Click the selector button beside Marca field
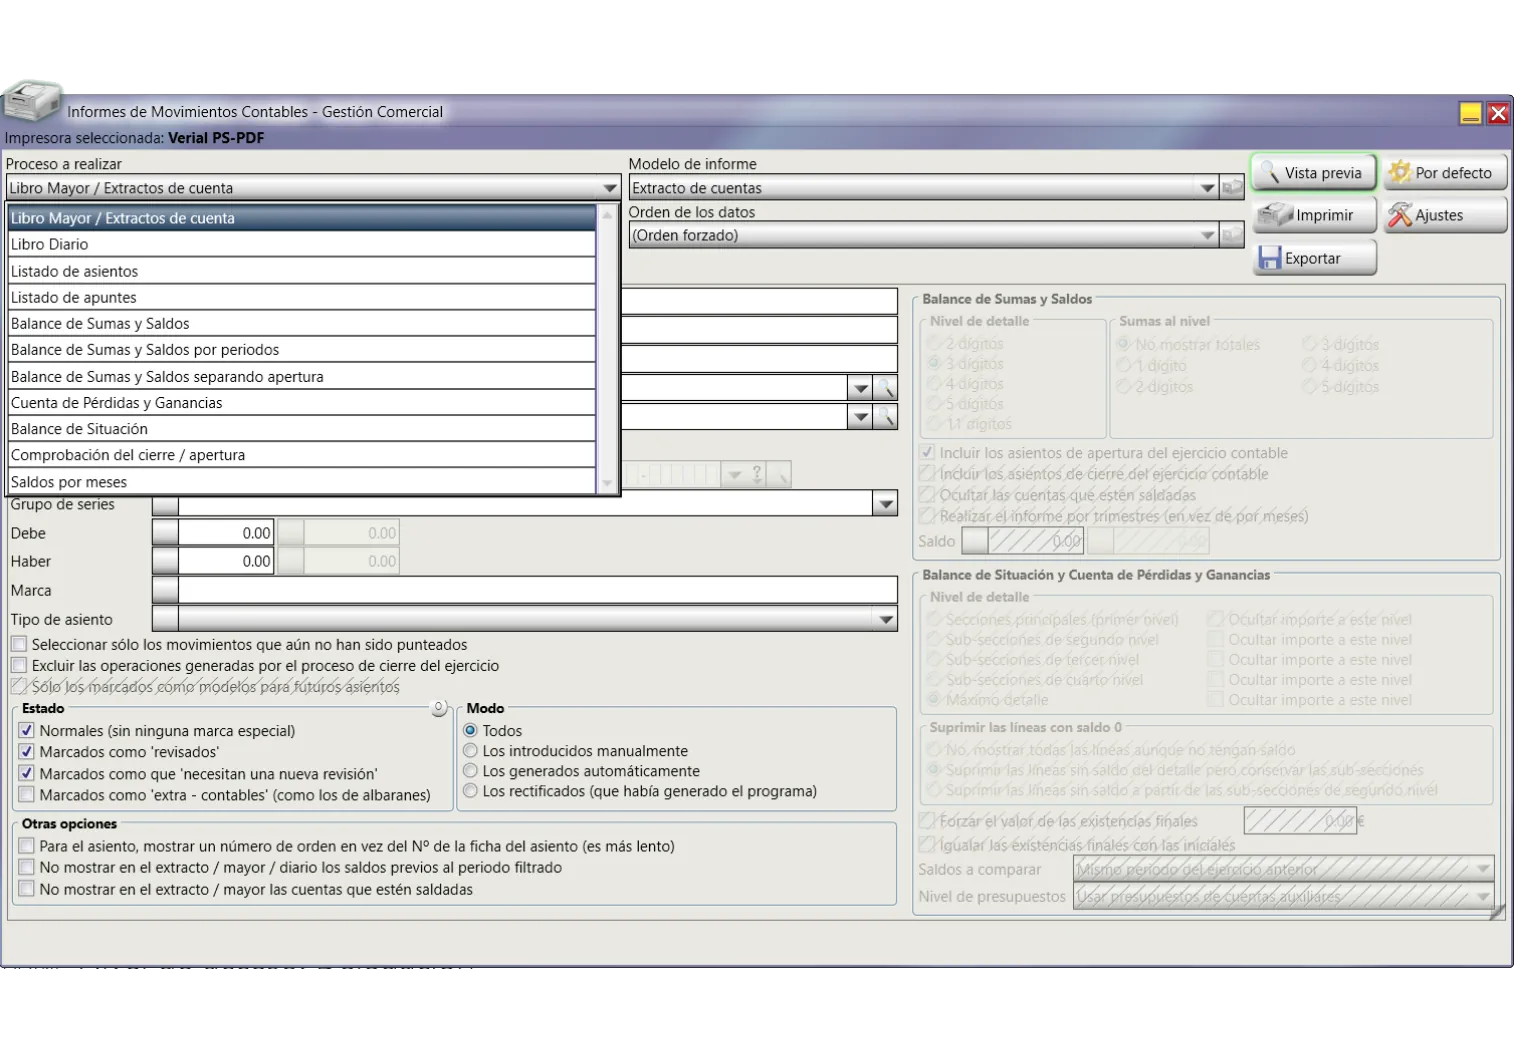The height and width of the screenshot is (1040, 1516). (165, 591)
